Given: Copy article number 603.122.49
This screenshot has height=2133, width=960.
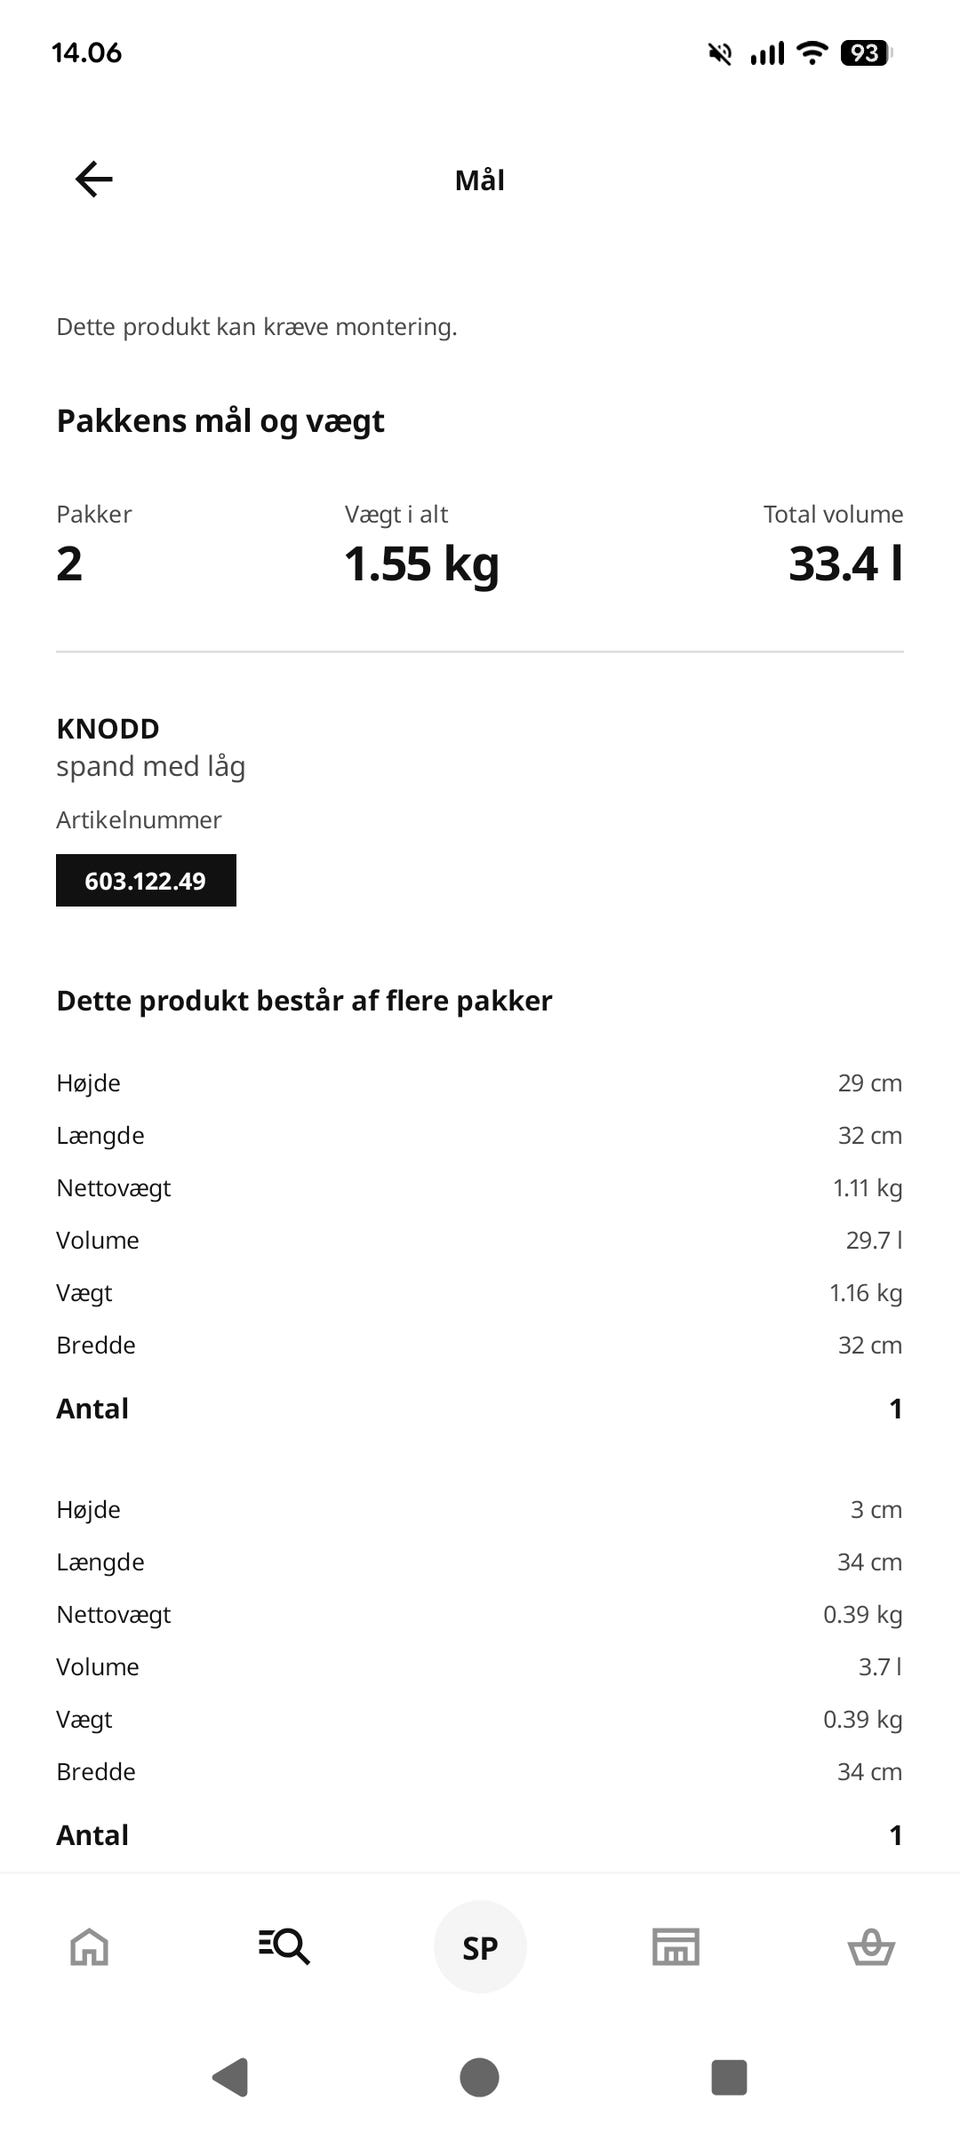Looking at the screenshot, I should (146, 881).
